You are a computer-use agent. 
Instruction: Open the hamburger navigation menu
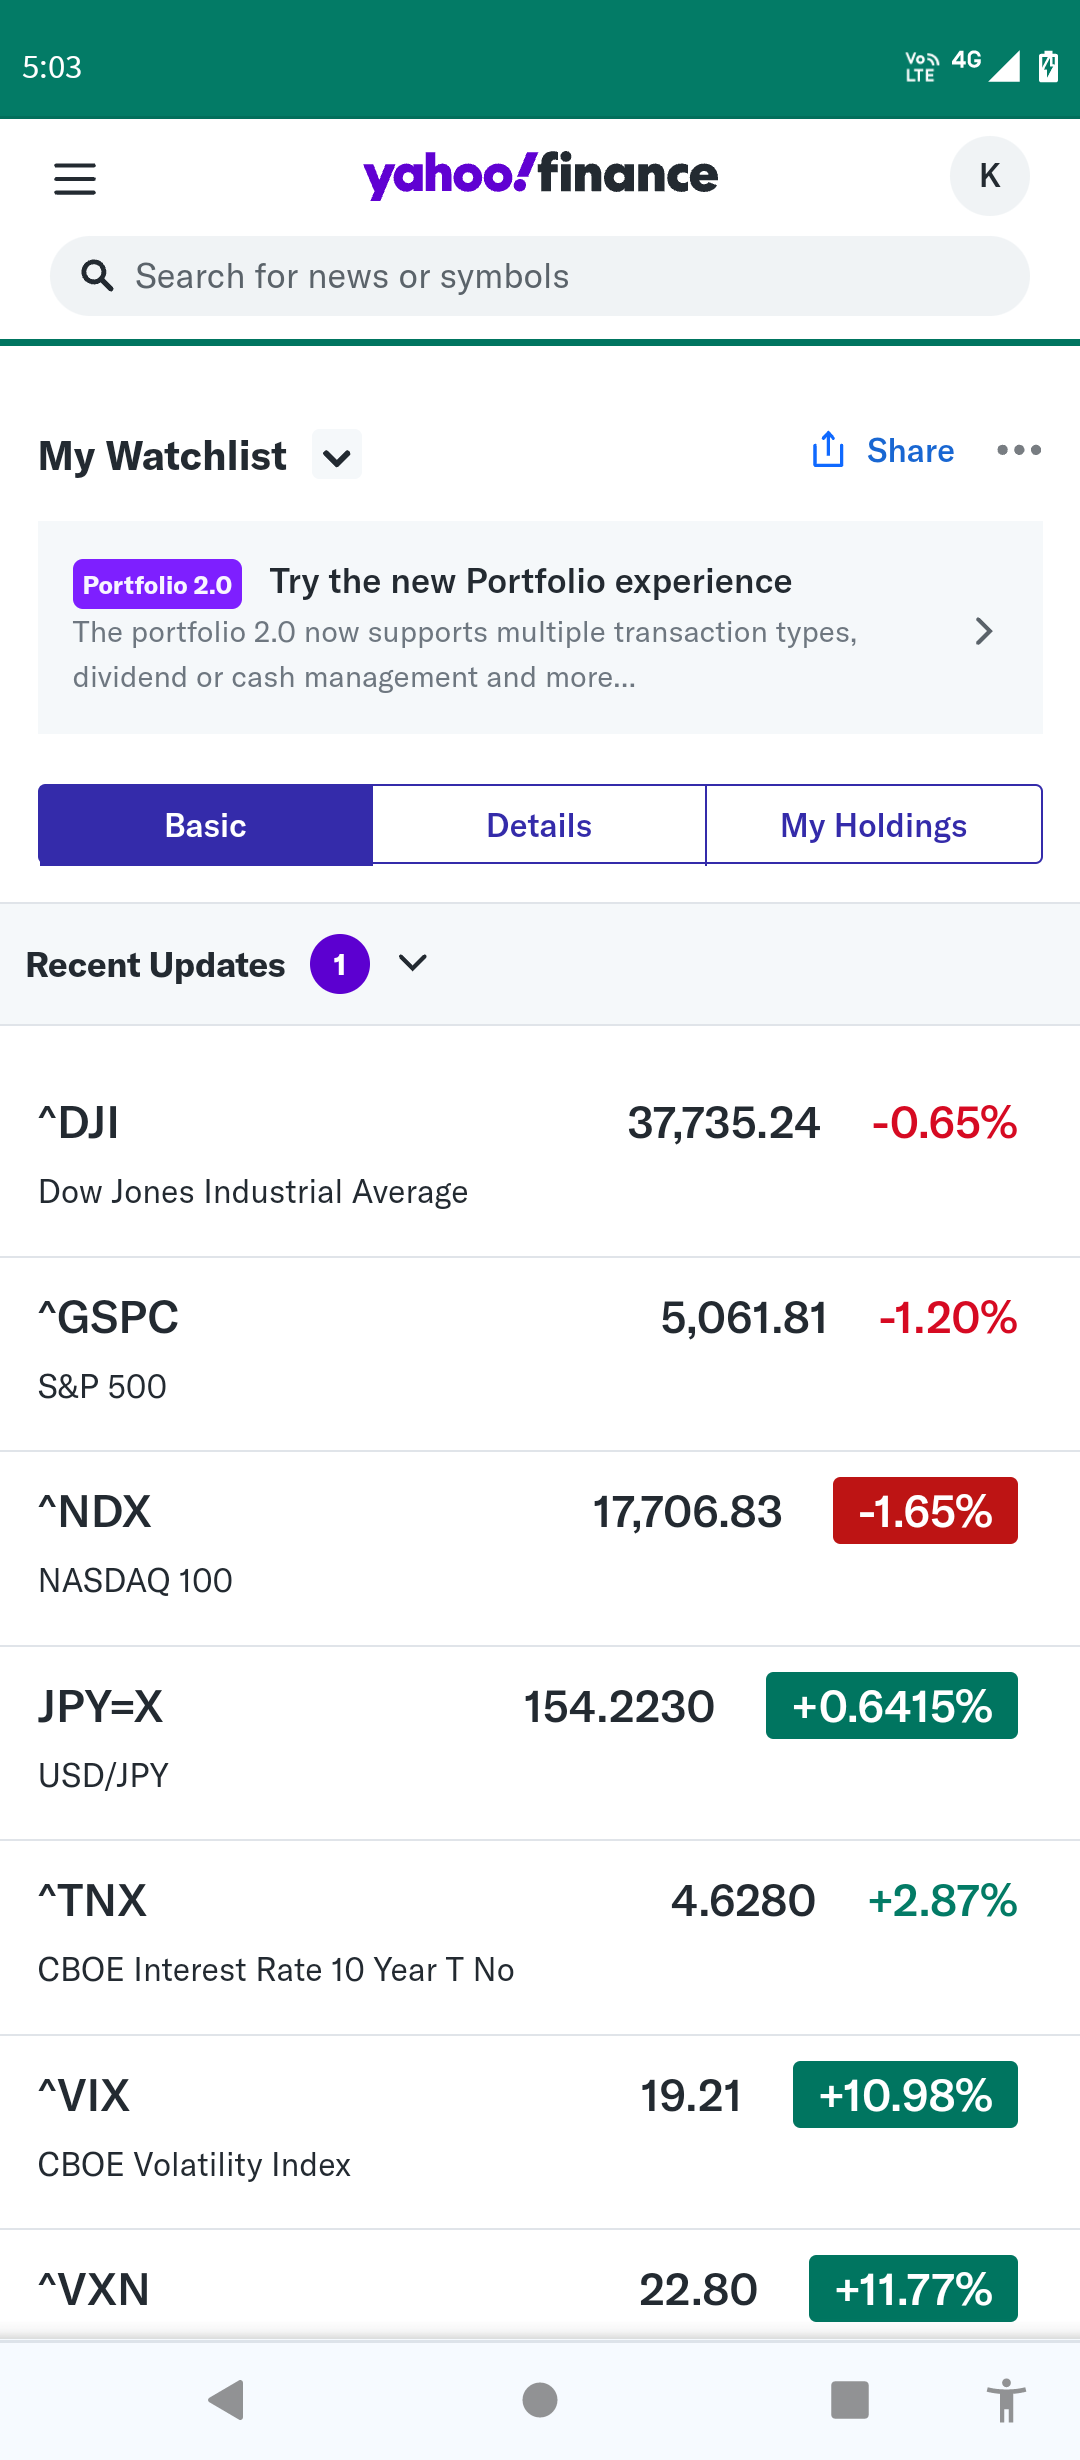(x=75, y=179)
